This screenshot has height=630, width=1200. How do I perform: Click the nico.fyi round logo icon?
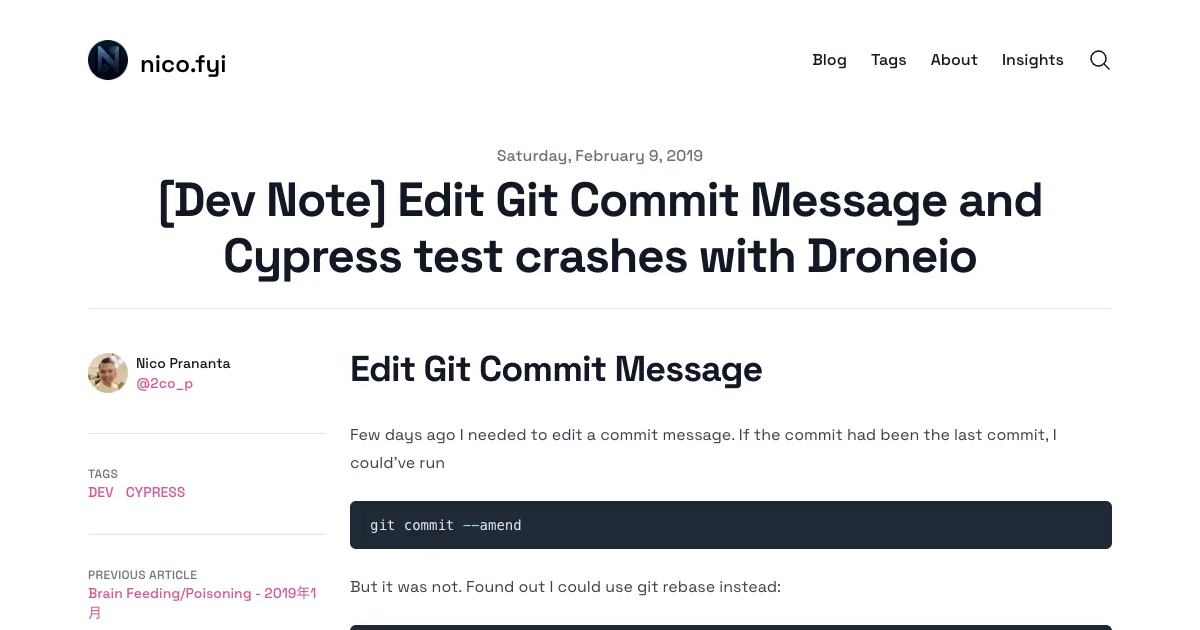(x=108, y=60)
